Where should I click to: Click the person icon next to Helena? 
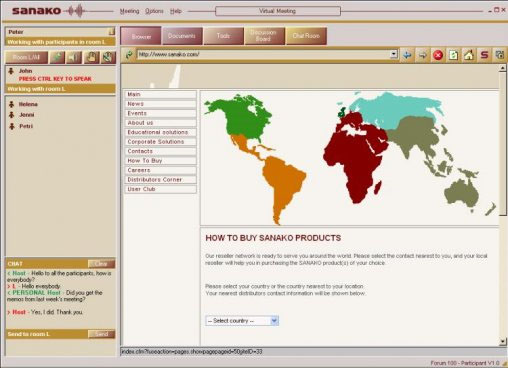(12, 104)
